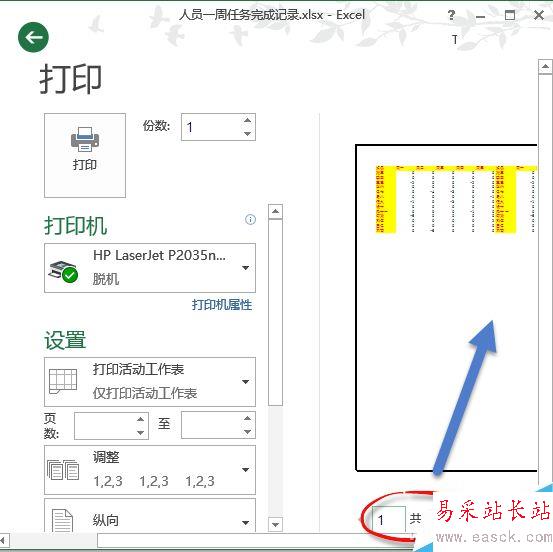Click the large Print button
This screenshot has width=553, height=552.
coord(85,155)
